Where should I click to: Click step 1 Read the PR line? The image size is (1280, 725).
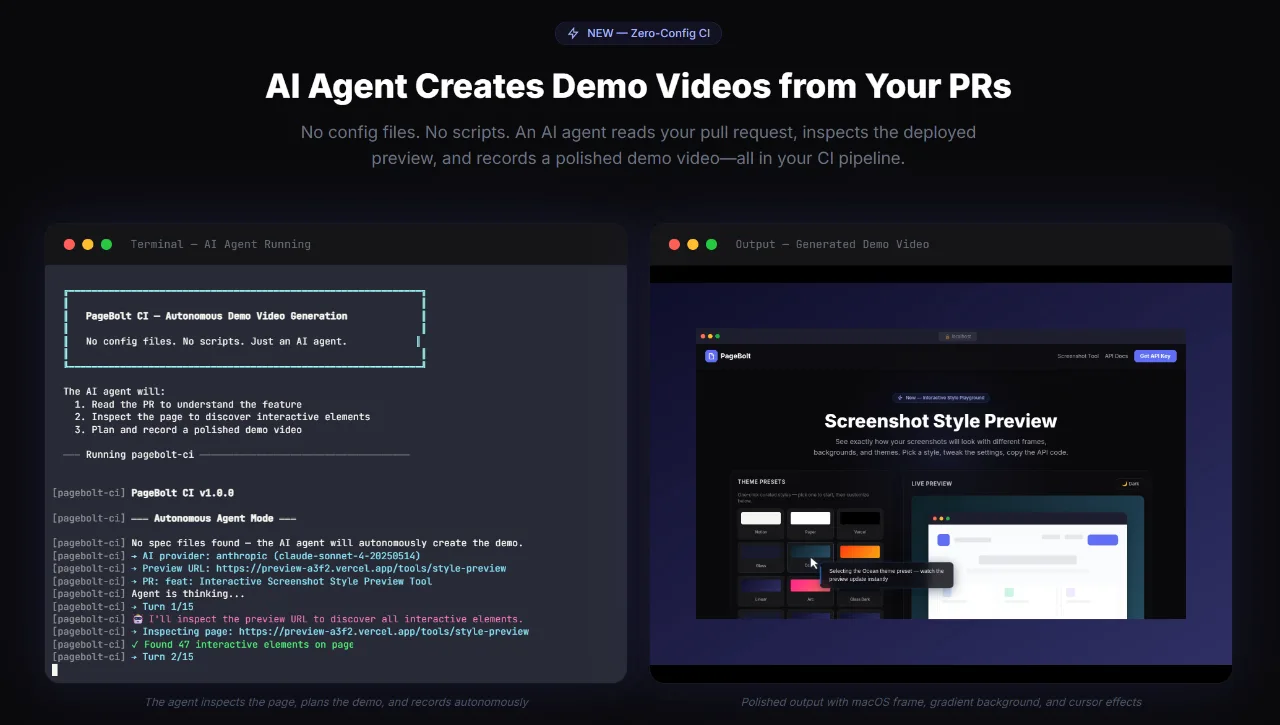point(188,405)
